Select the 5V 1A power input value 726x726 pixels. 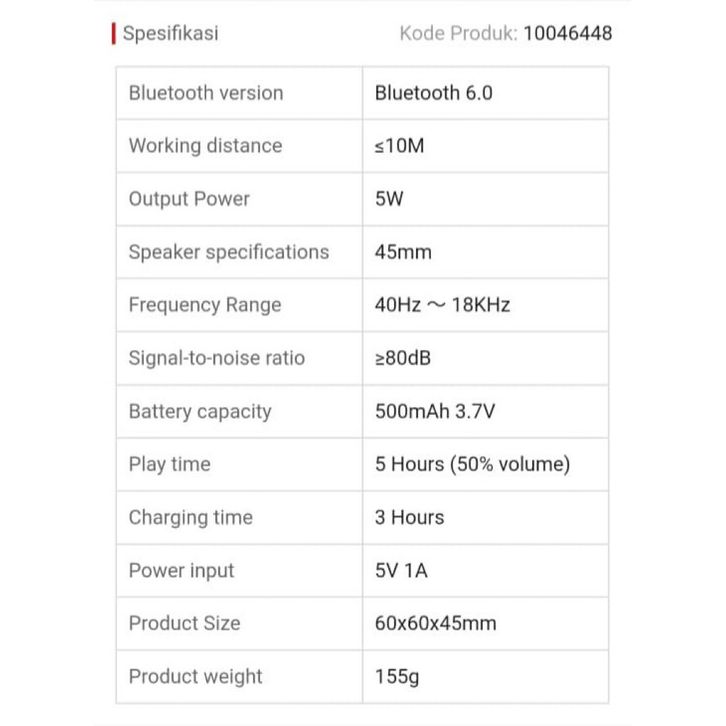[x=403, y=570]
